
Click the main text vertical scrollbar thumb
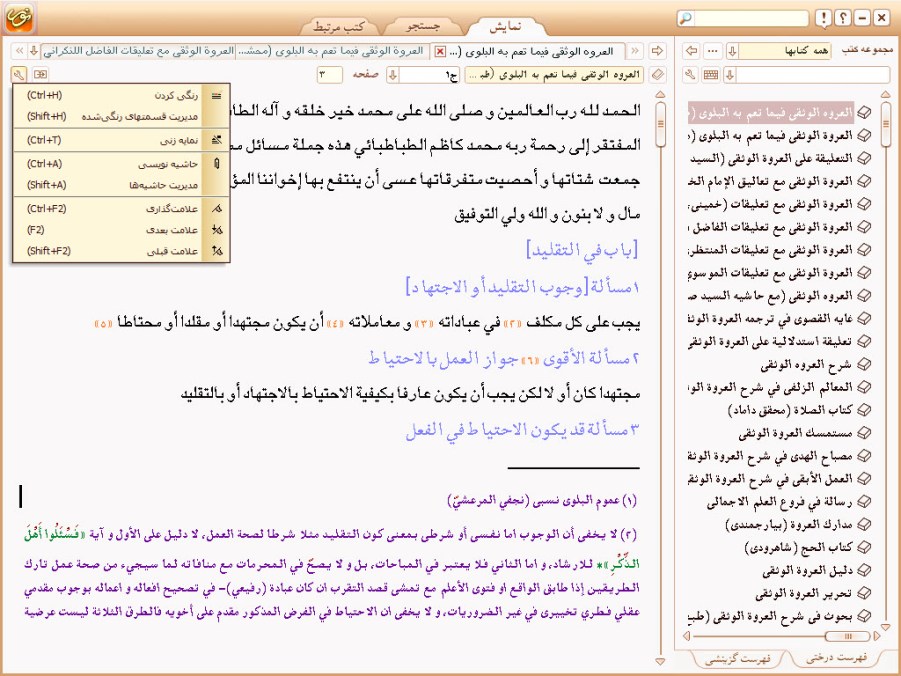tap(660, 125)
